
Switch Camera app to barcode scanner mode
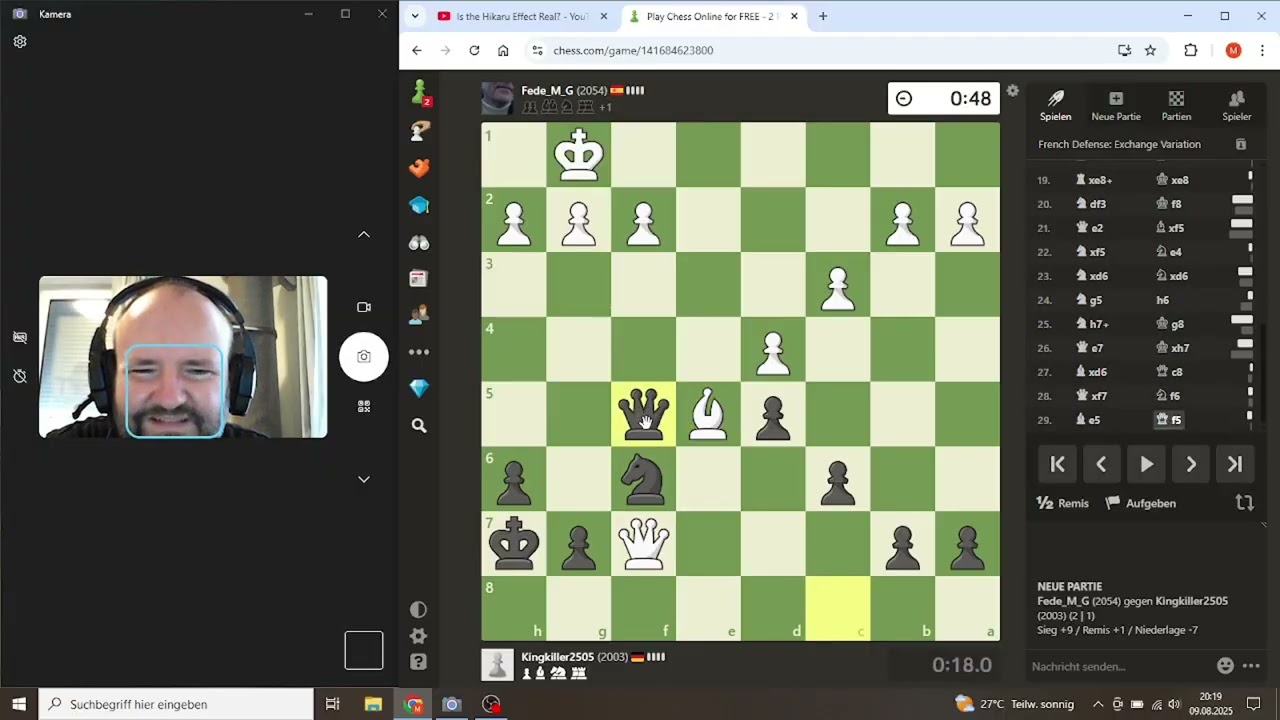coord(364,406)
